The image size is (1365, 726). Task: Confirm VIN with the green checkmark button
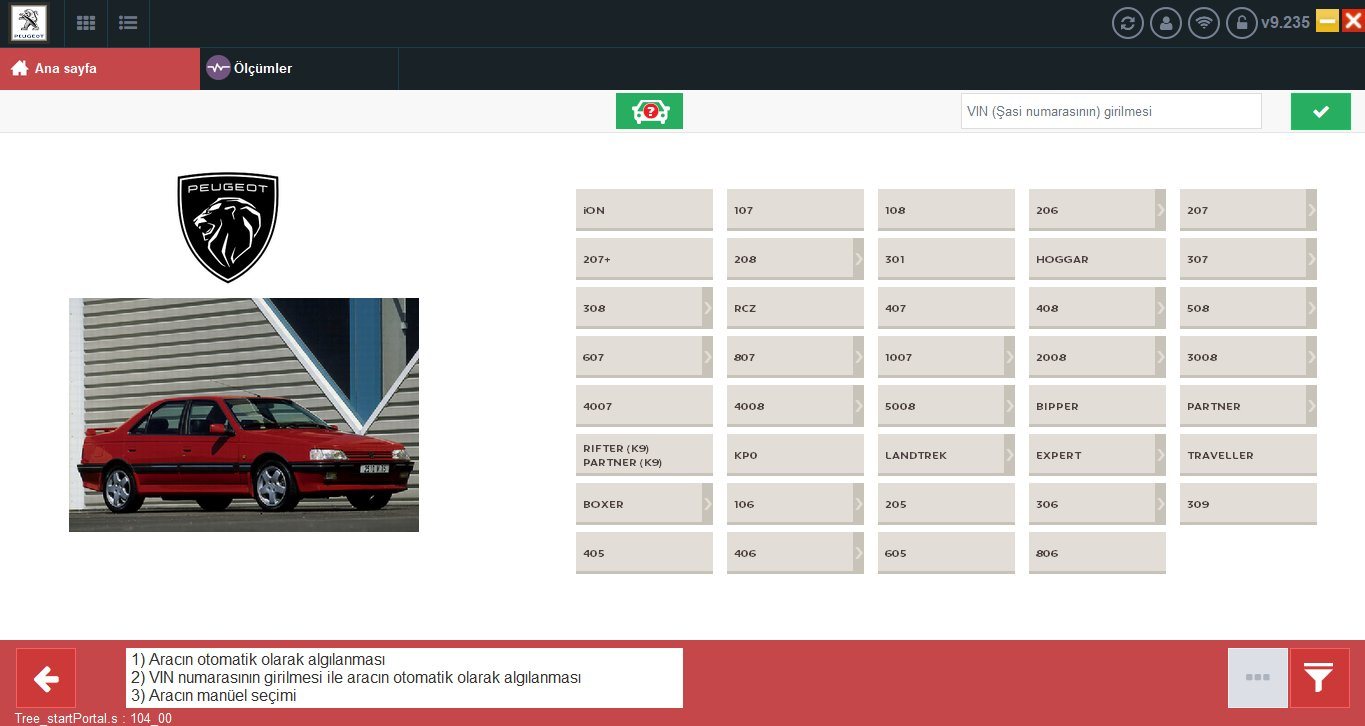click(x=1320, y=111)
